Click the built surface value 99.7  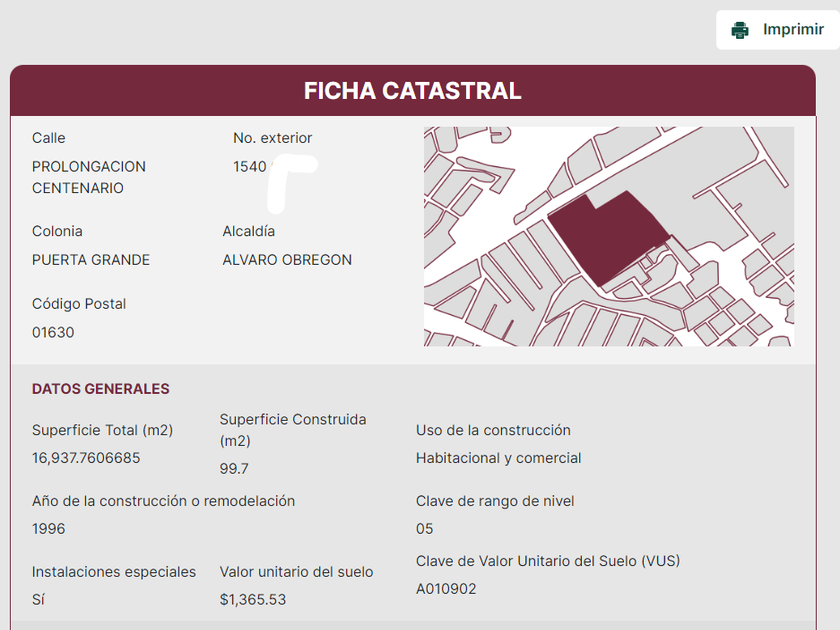pyautogui.click(x=234, y=468)
